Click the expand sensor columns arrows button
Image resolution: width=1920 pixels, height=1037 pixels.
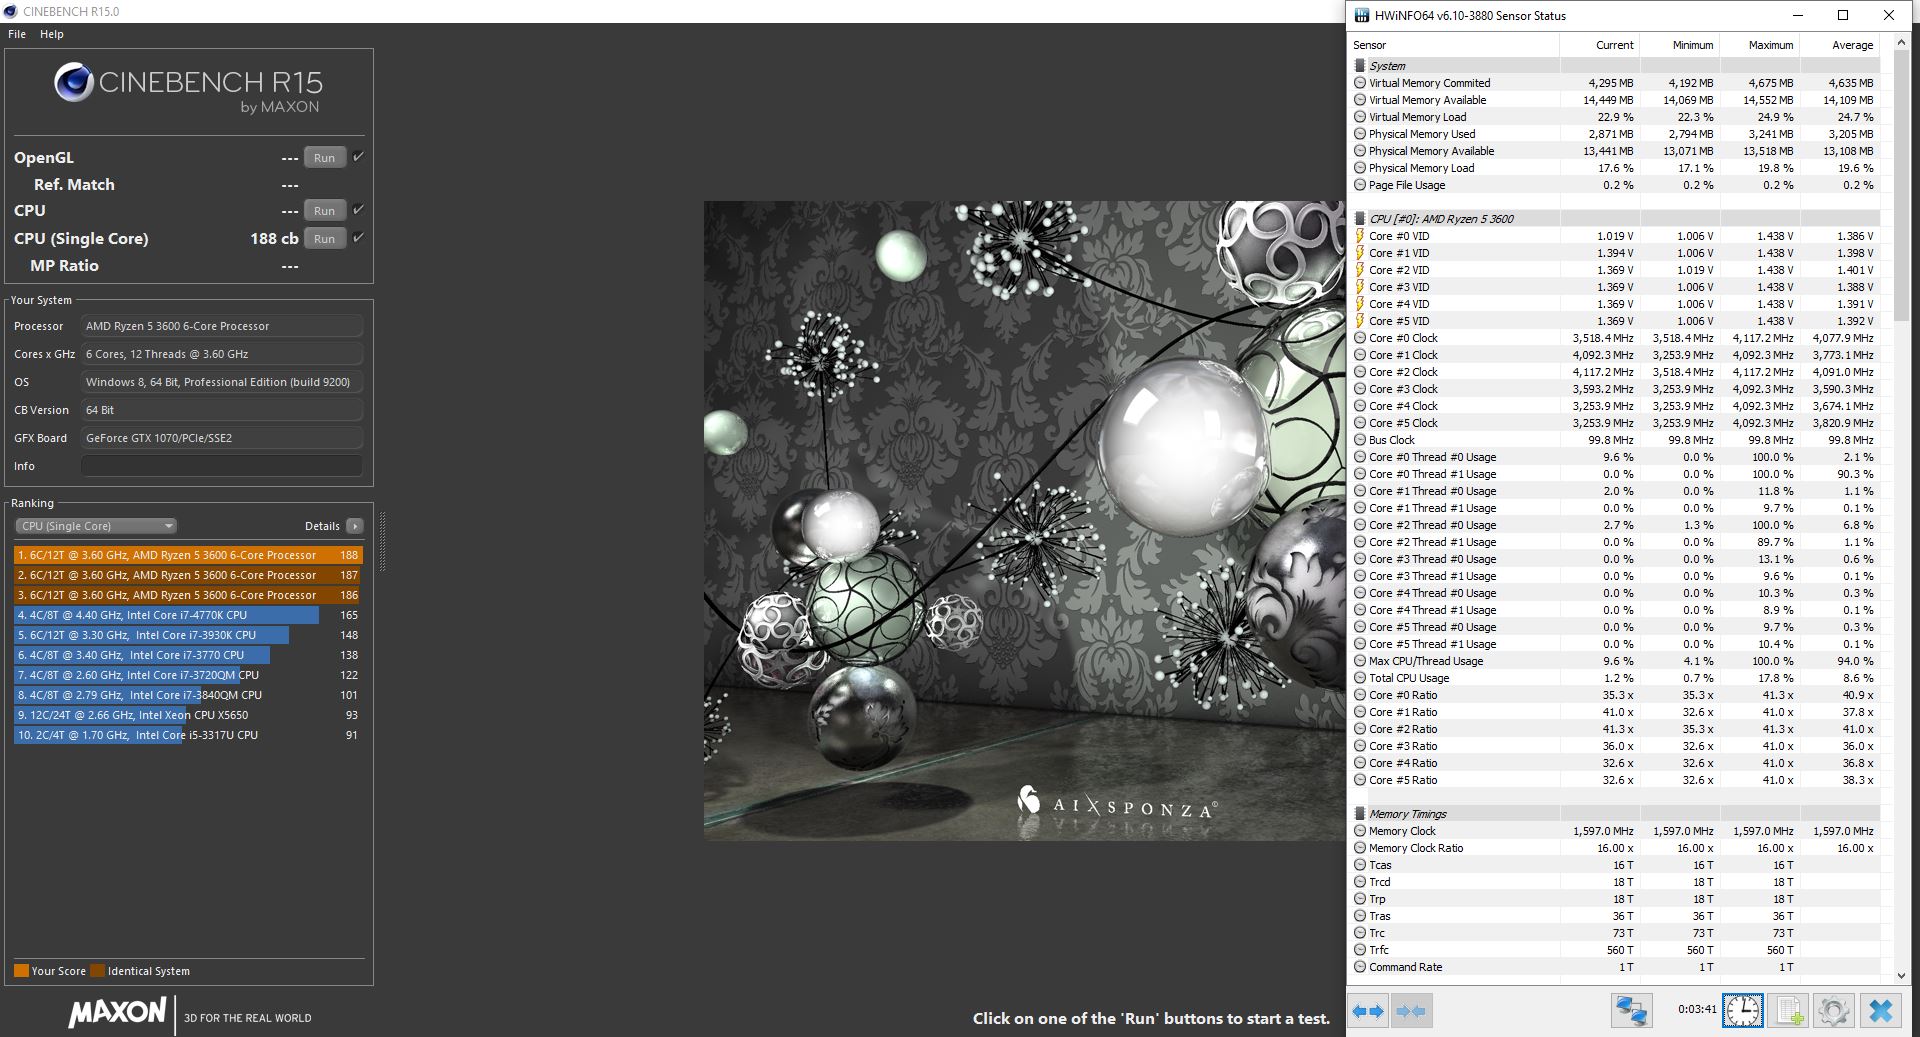1368,1011
